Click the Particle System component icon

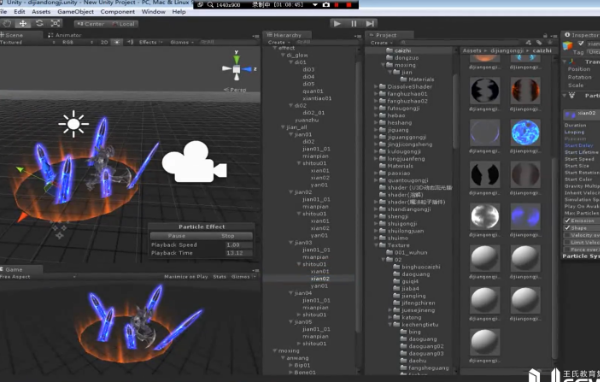click(x=572, y=95)
